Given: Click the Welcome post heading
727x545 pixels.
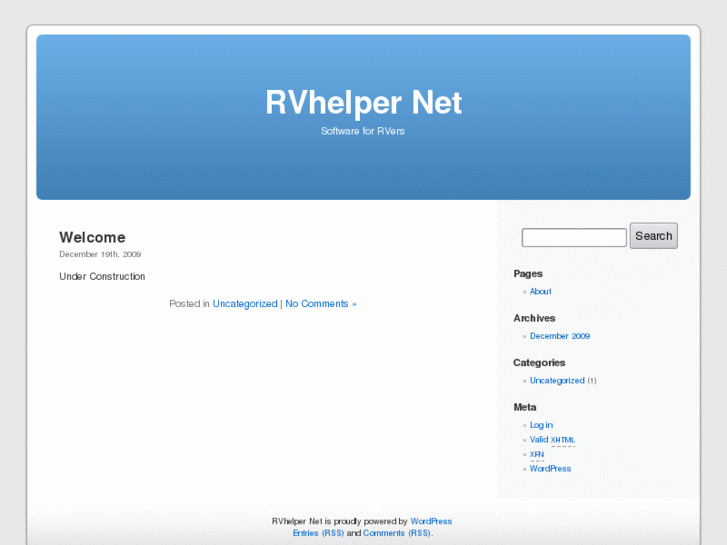Looking at the screenshot, I should tap(92, 237).
